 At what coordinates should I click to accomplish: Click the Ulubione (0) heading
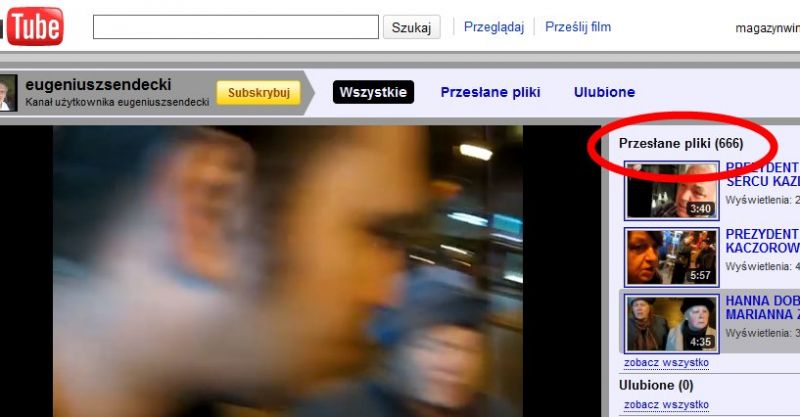pos(656,385)
